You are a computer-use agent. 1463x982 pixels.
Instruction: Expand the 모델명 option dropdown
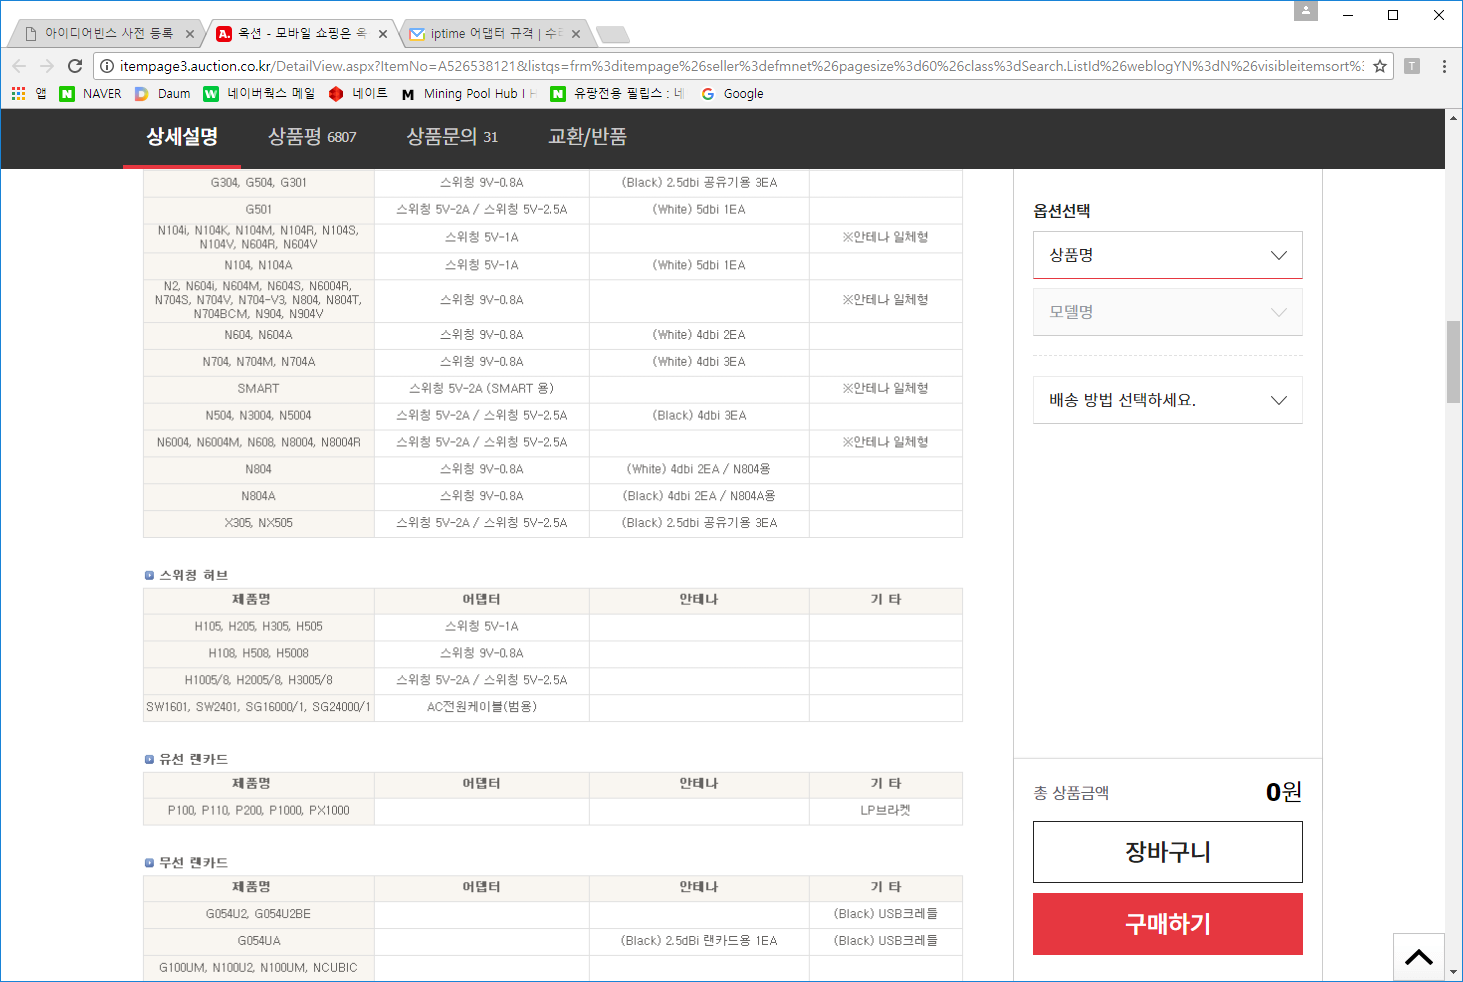pos(1168,312)
